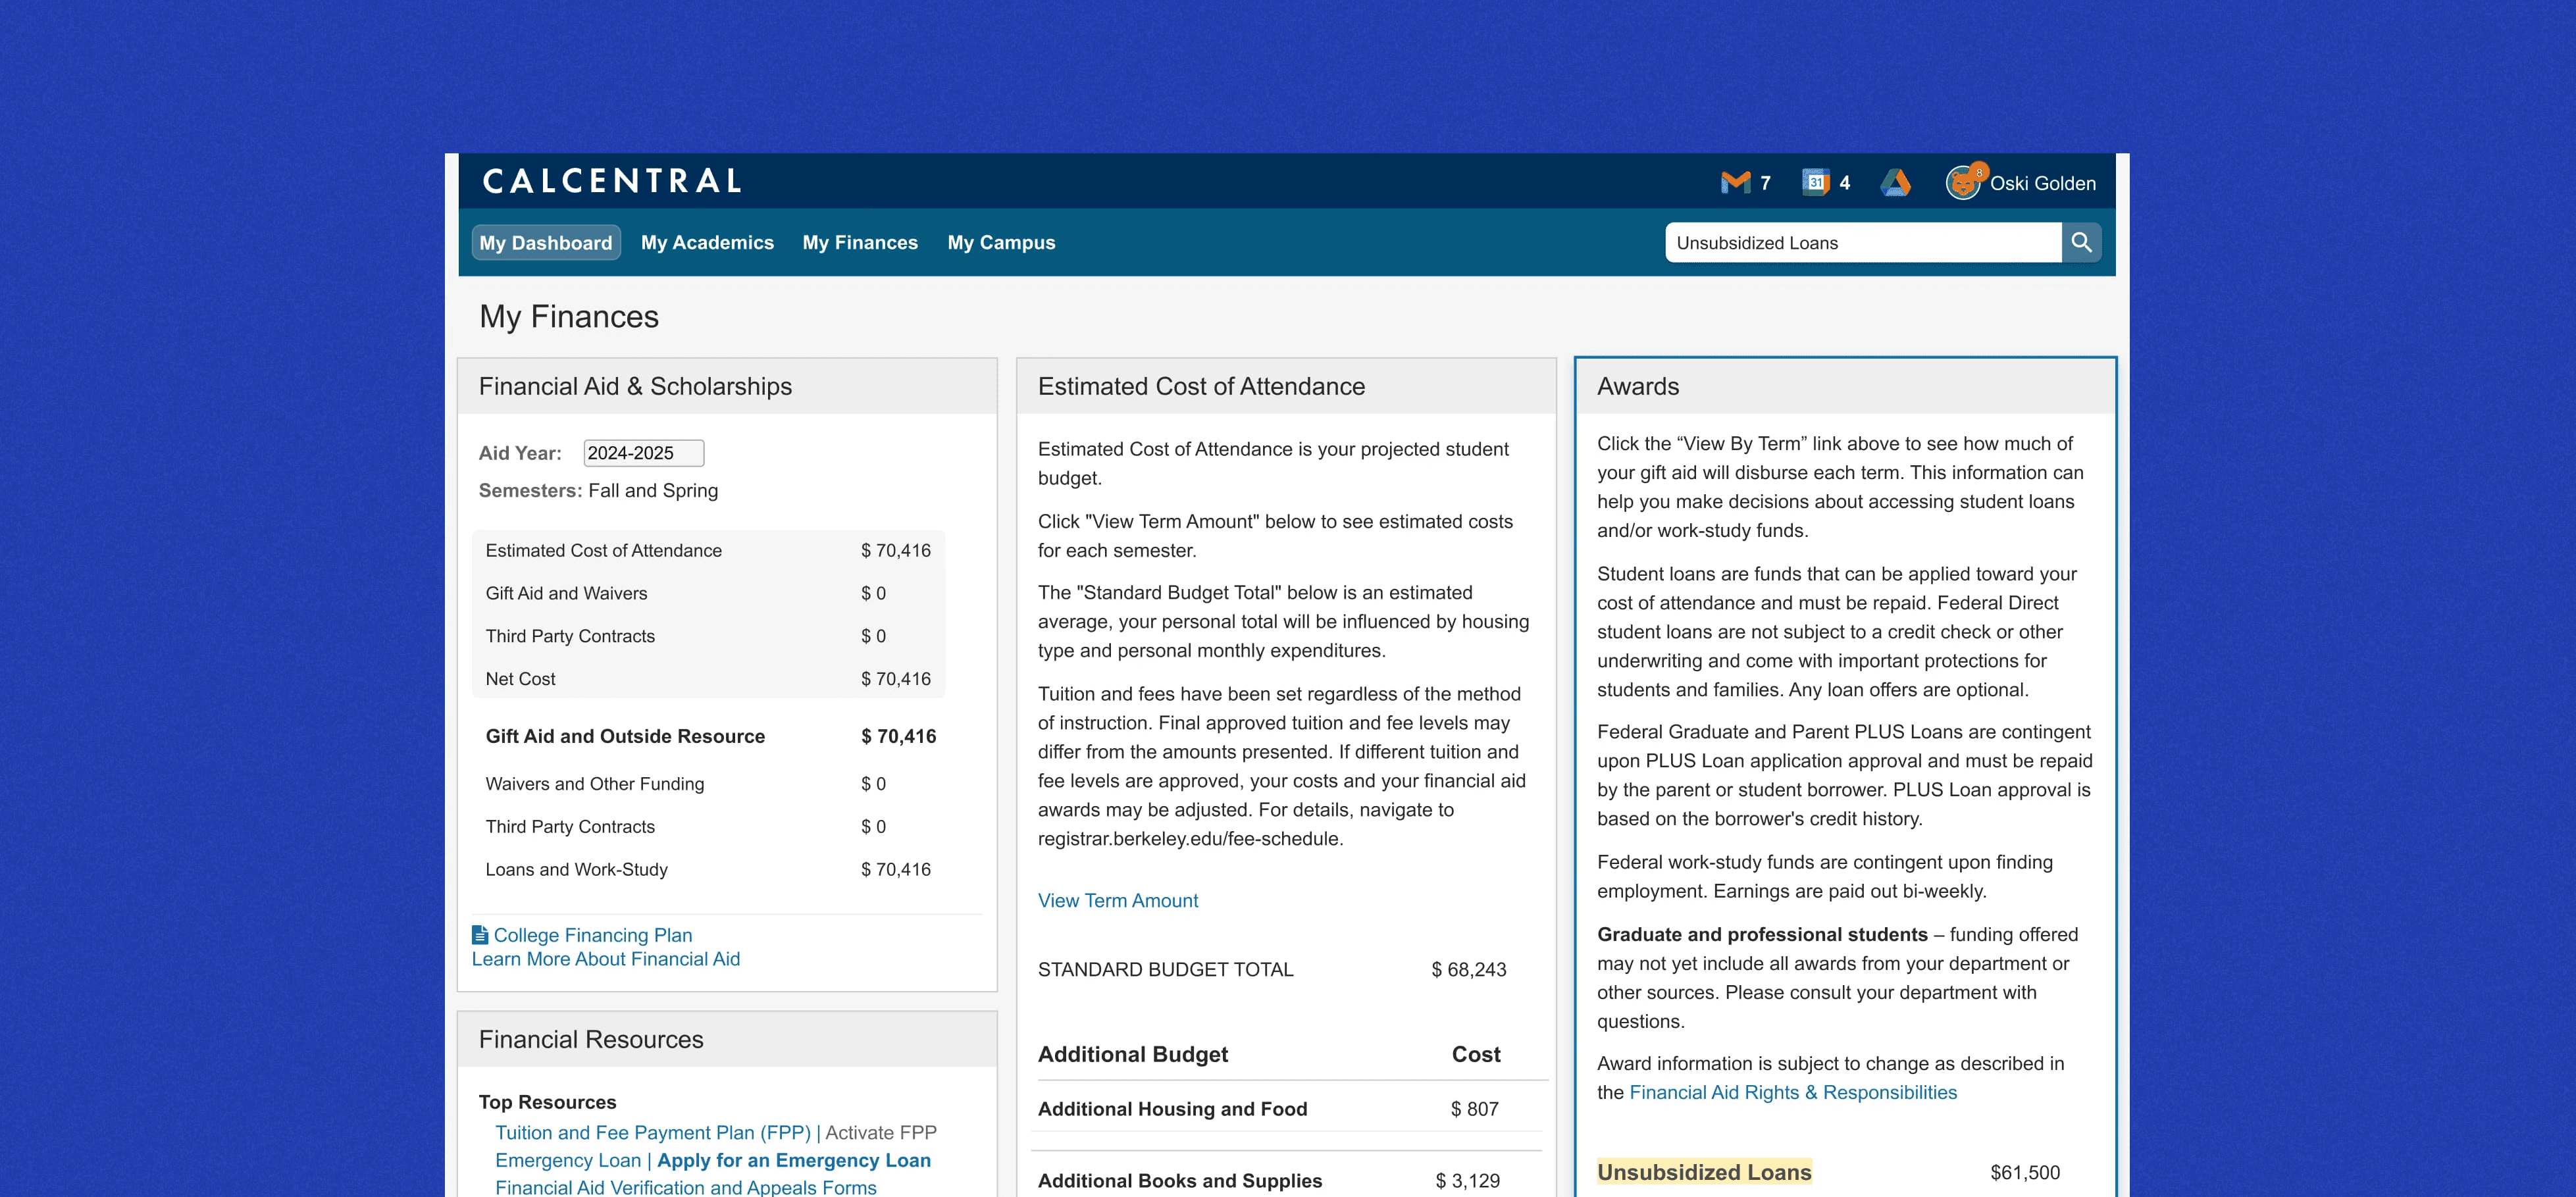Open the Gmail mail icon
Viewport: 2576px width, 1197px height.
[x=1735, y=182]
